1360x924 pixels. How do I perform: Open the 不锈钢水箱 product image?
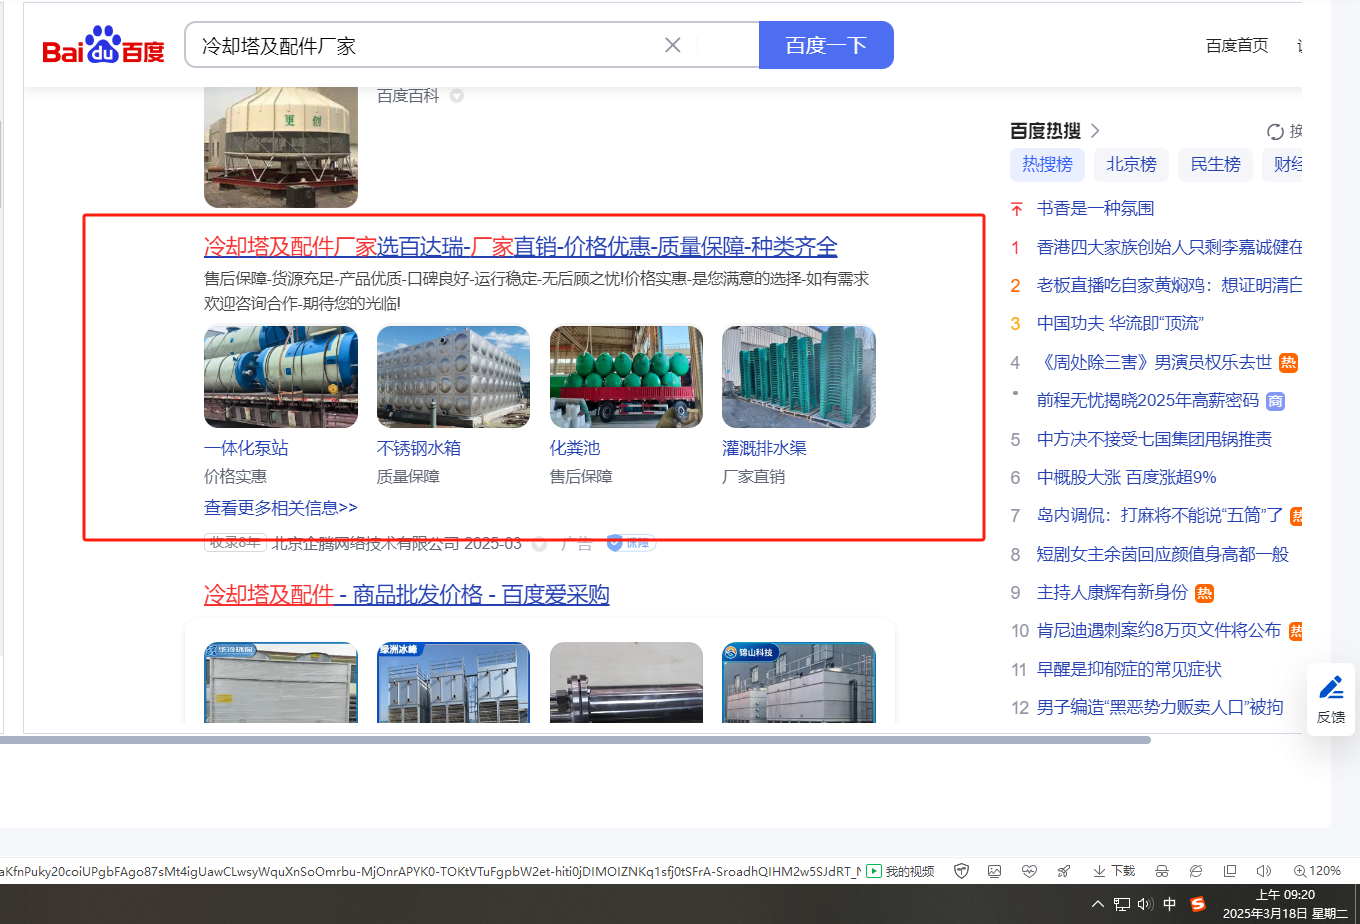[454, 377]
